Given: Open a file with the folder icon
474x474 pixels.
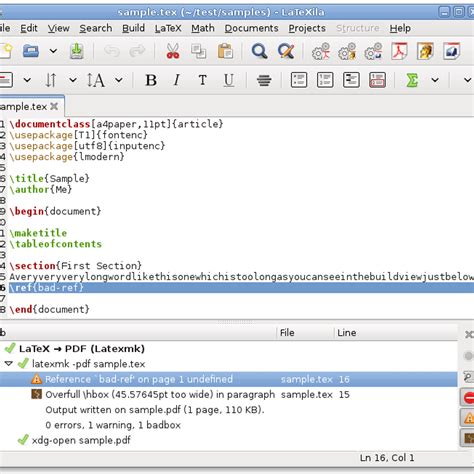Looking at the screenshot, I should pos(31,51).
